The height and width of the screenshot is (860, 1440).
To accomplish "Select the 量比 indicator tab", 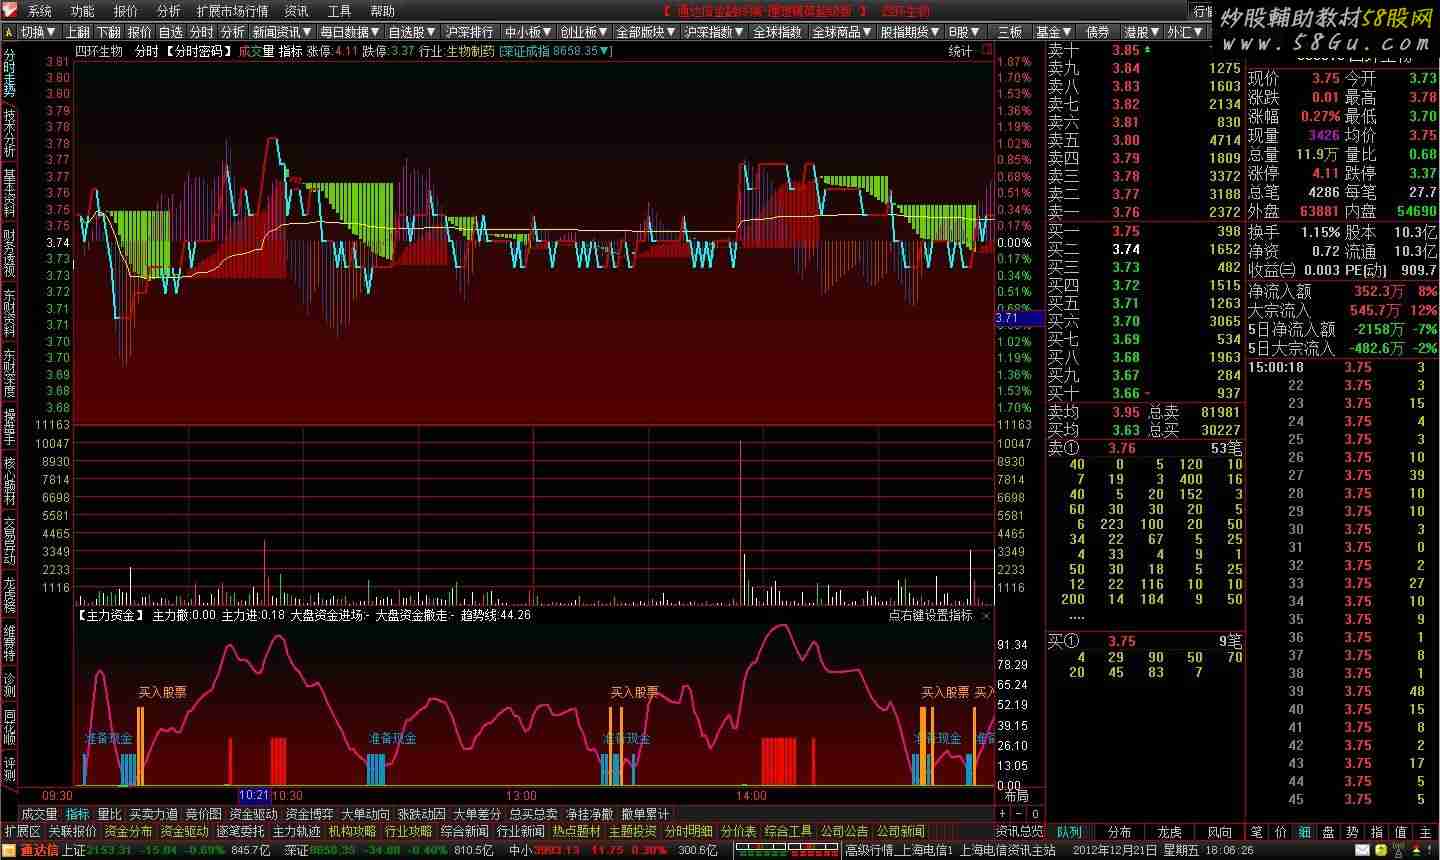I will pyautogui.click(x=109, y=815).
